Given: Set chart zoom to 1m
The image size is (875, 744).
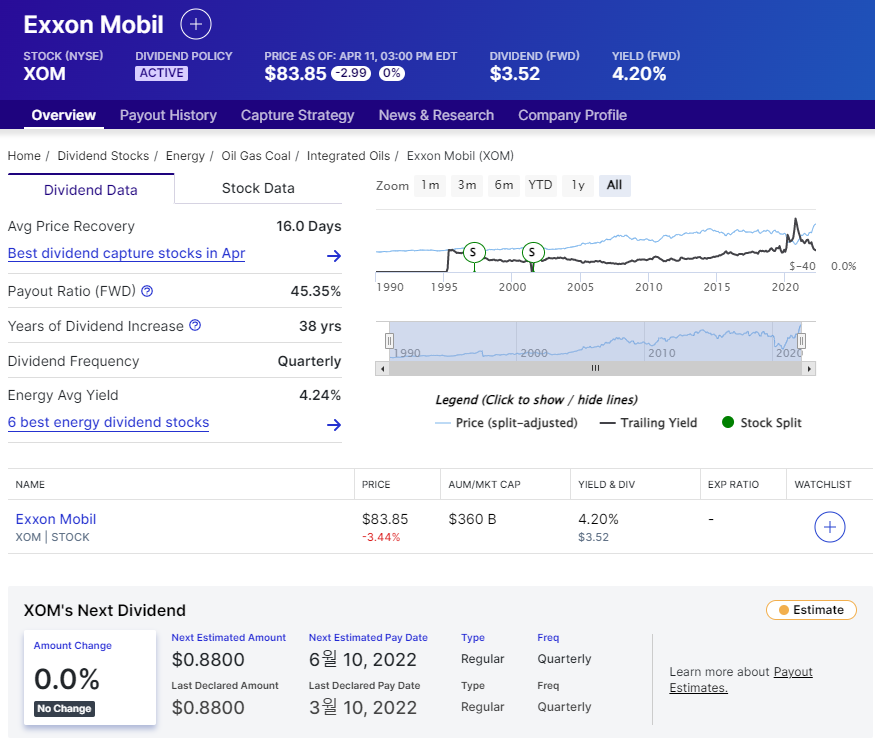Looking at the screenshot, I should point(430,185).
